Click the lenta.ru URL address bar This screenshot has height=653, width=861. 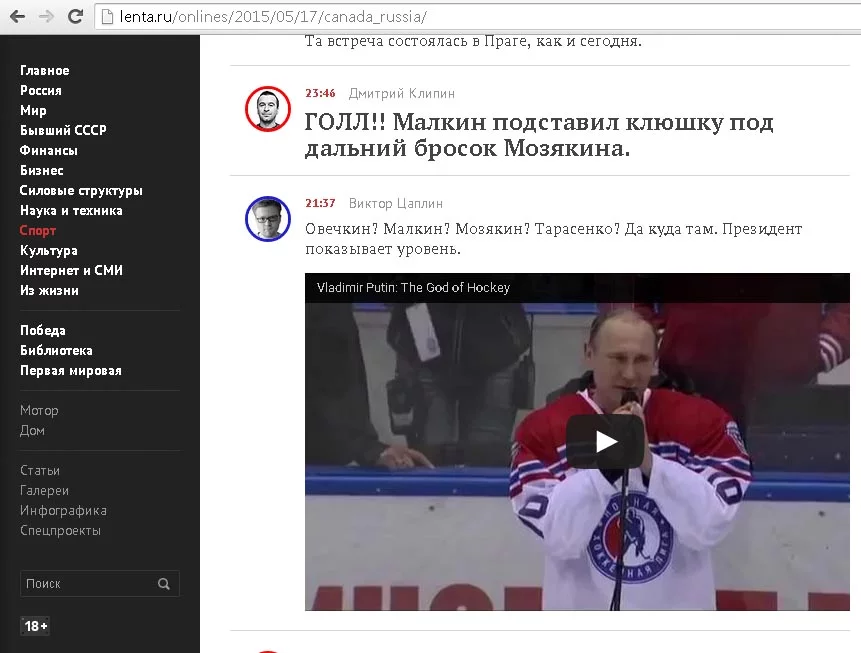pyautogui.click(x=478, y=16)
